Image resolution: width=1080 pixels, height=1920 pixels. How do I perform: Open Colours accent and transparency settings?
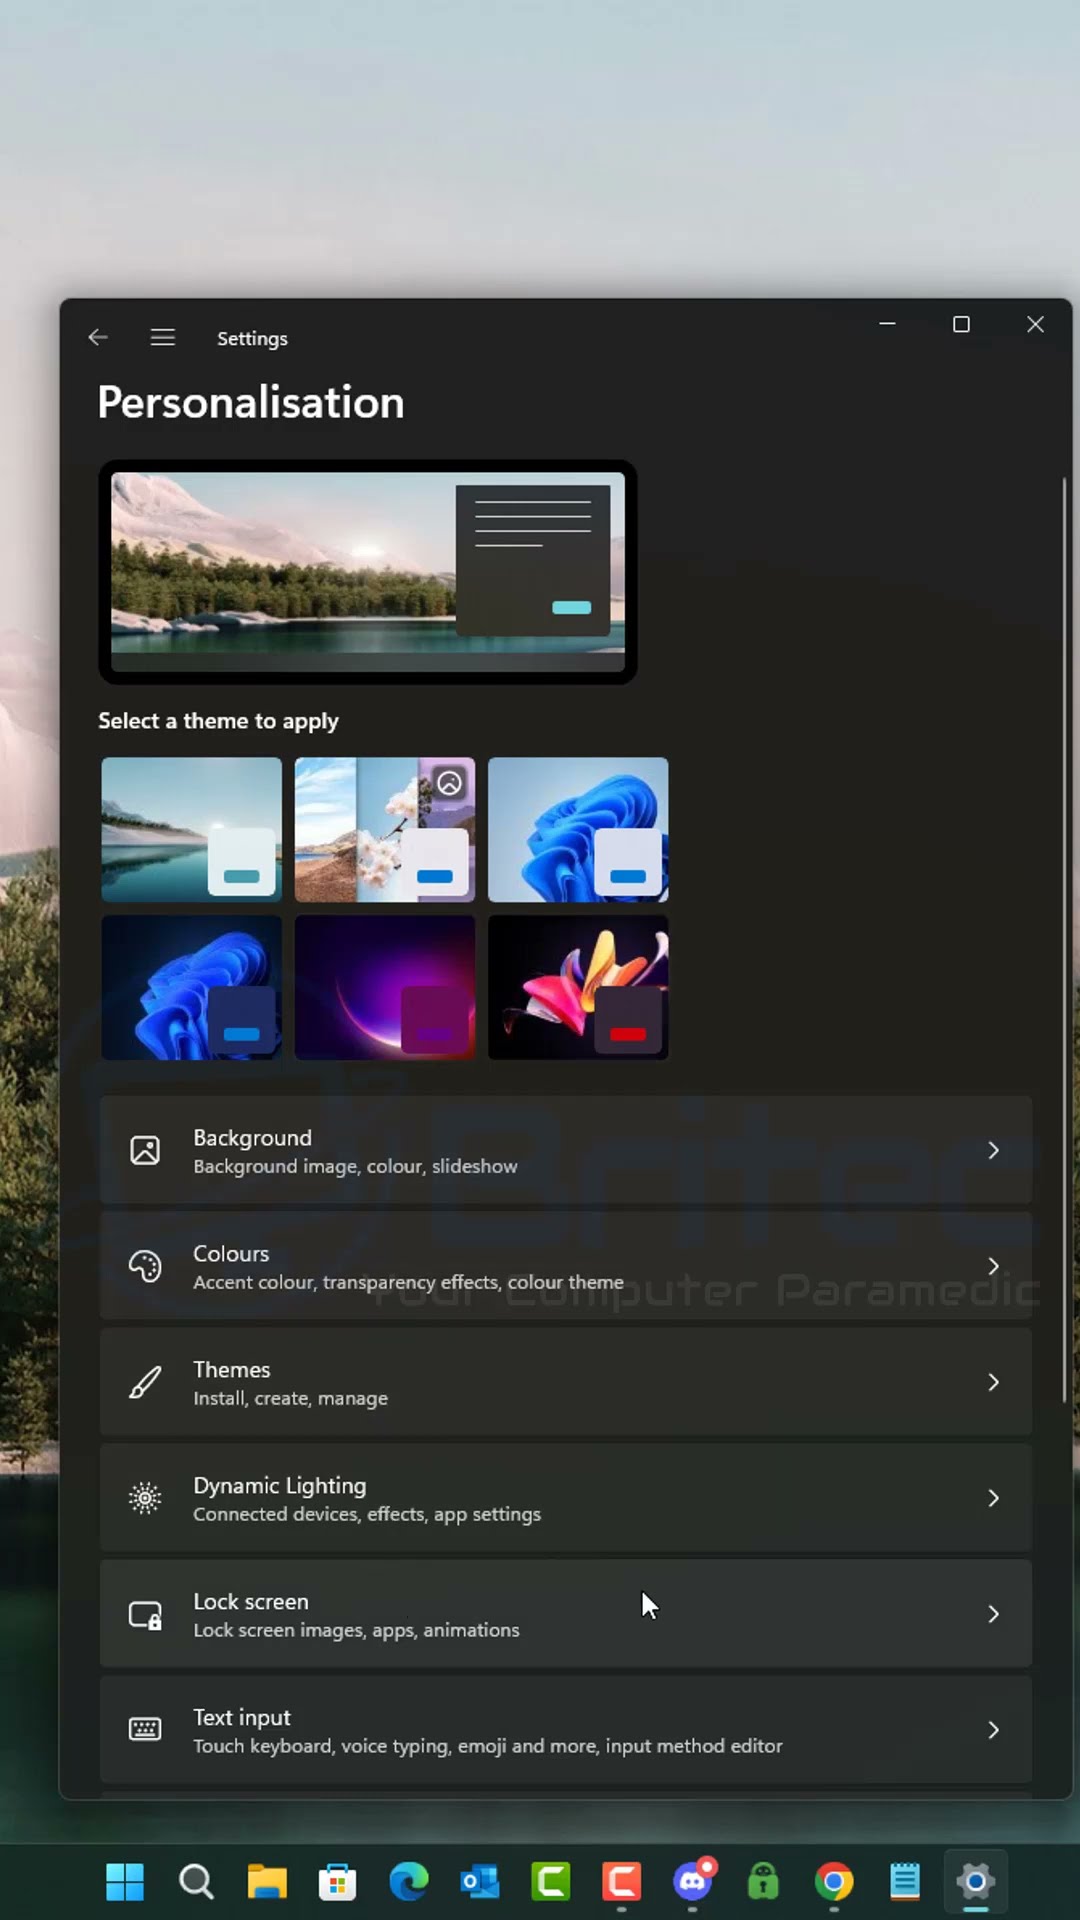[x=566, y=1267]
